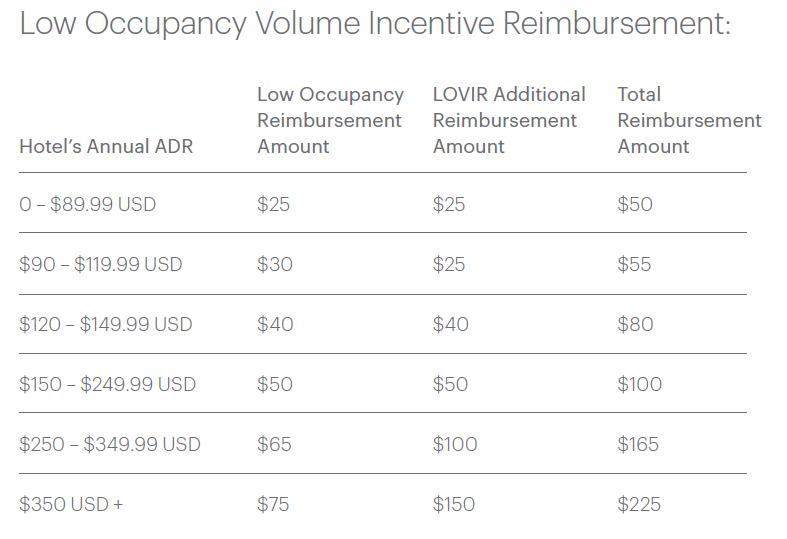Click the $80 total reimbursement cell

click(636, 324)
